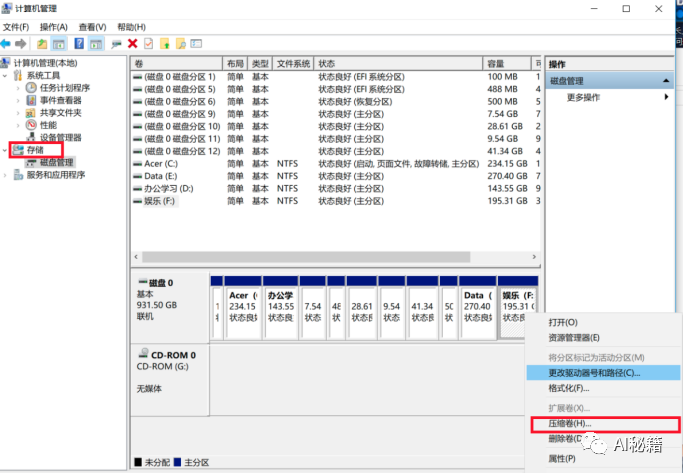
Task: Click the clock icon beside 任务计划程序
Action: (x=31, y=88)
